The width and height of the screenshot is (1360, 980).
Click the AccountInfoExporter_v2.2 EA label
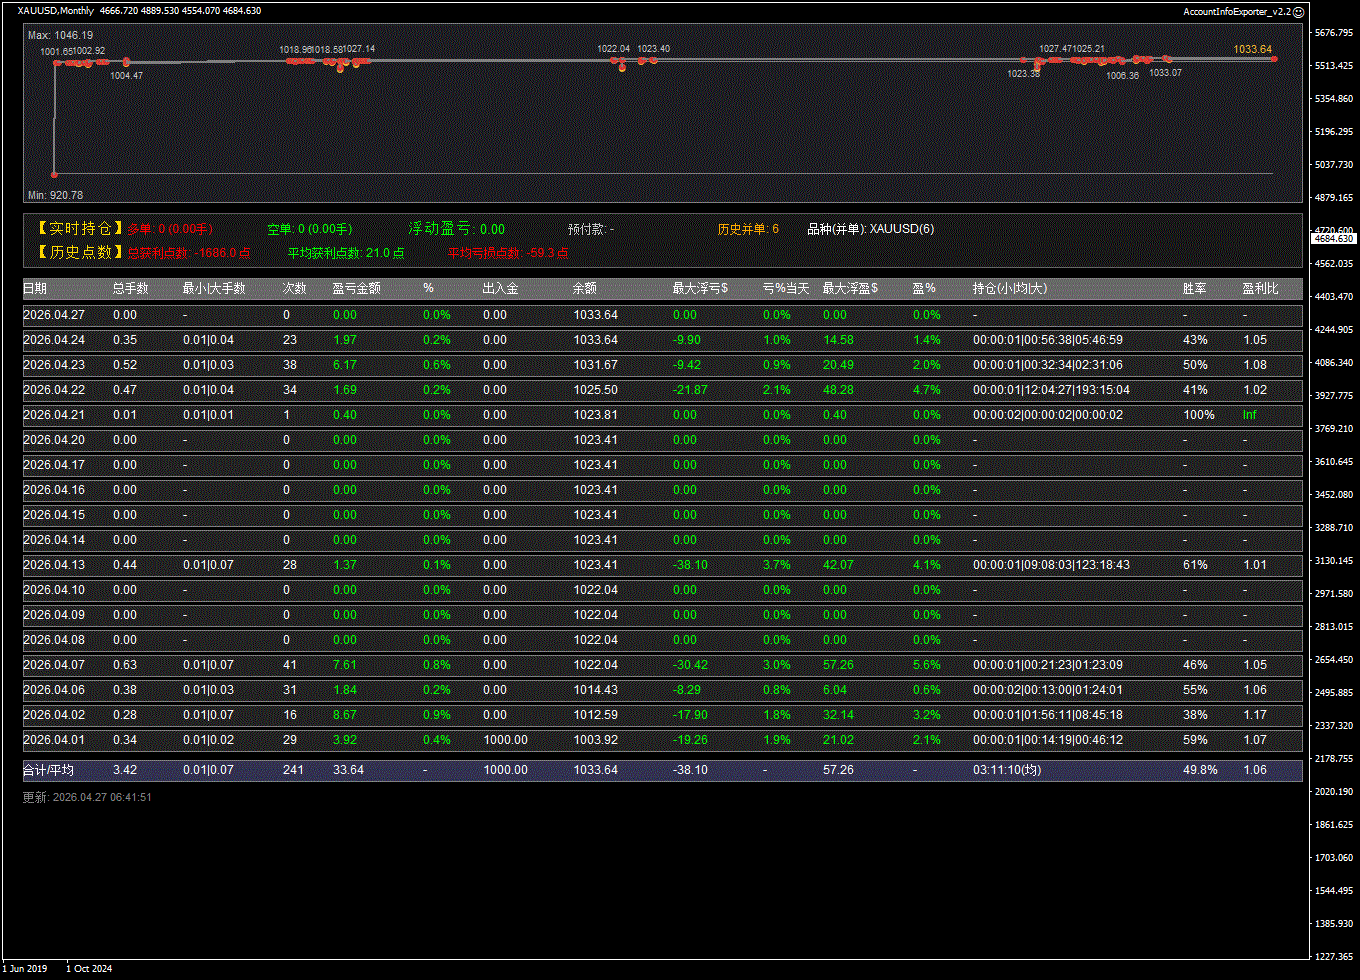pyautogui.click(x=1236, y=12)
